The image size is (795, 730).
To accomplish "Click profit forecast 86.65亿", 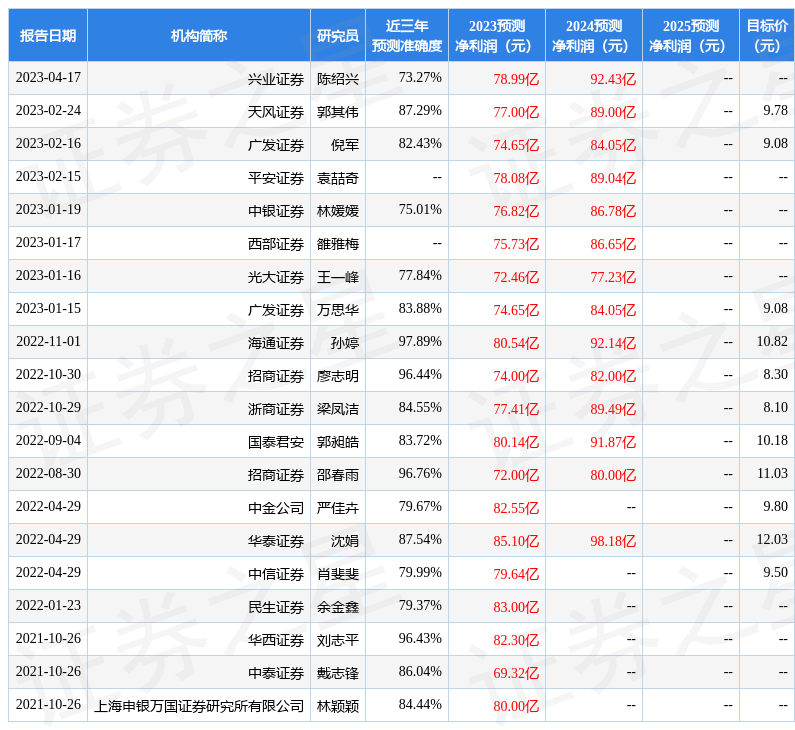I will (613, 244).
